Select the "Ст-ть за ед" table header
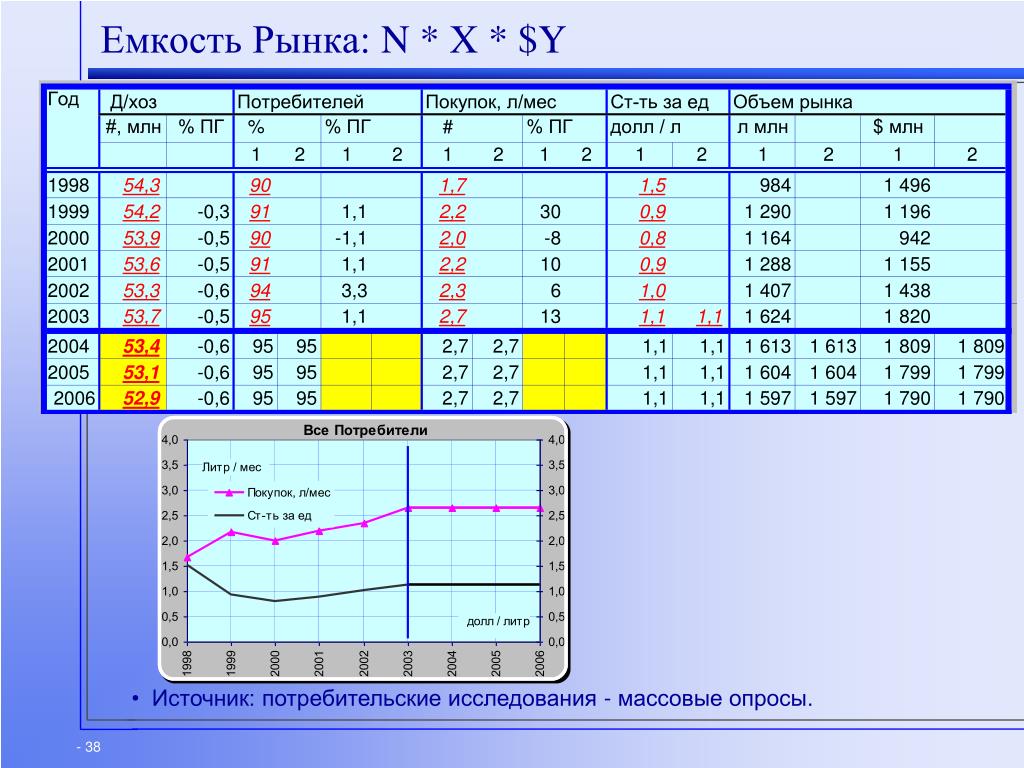 tap(659, 102)
